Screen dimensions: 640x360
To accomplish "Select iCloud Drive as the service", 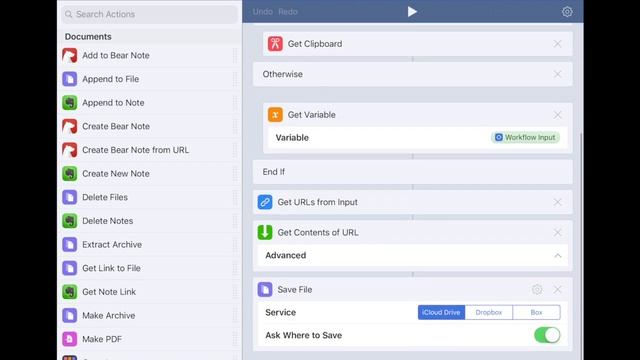I will pyautogui.click(x=441, y=312).
